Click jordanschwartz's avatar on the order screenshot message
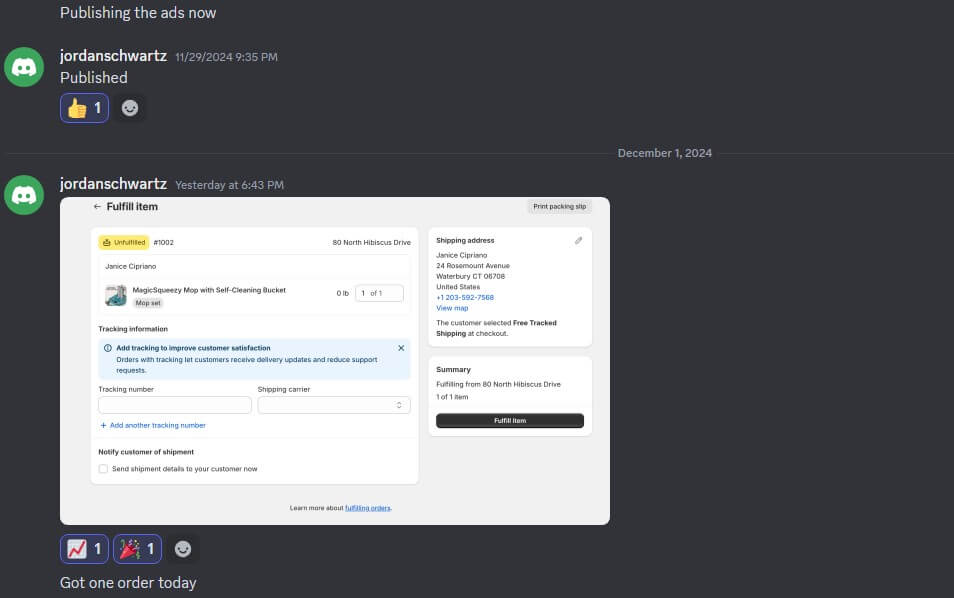The image size is (954, 598). click(24, 195)
